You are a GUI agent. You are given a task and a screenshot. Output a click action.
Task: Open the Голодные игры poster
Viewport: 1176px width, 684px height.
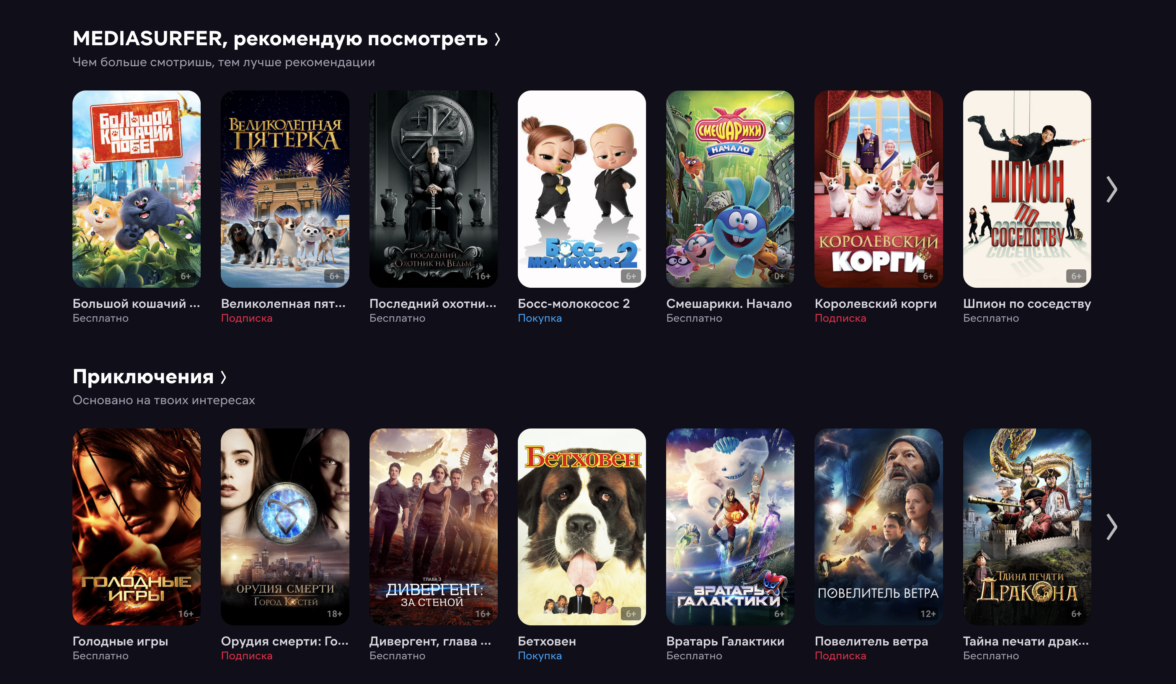tap(136, 526)
